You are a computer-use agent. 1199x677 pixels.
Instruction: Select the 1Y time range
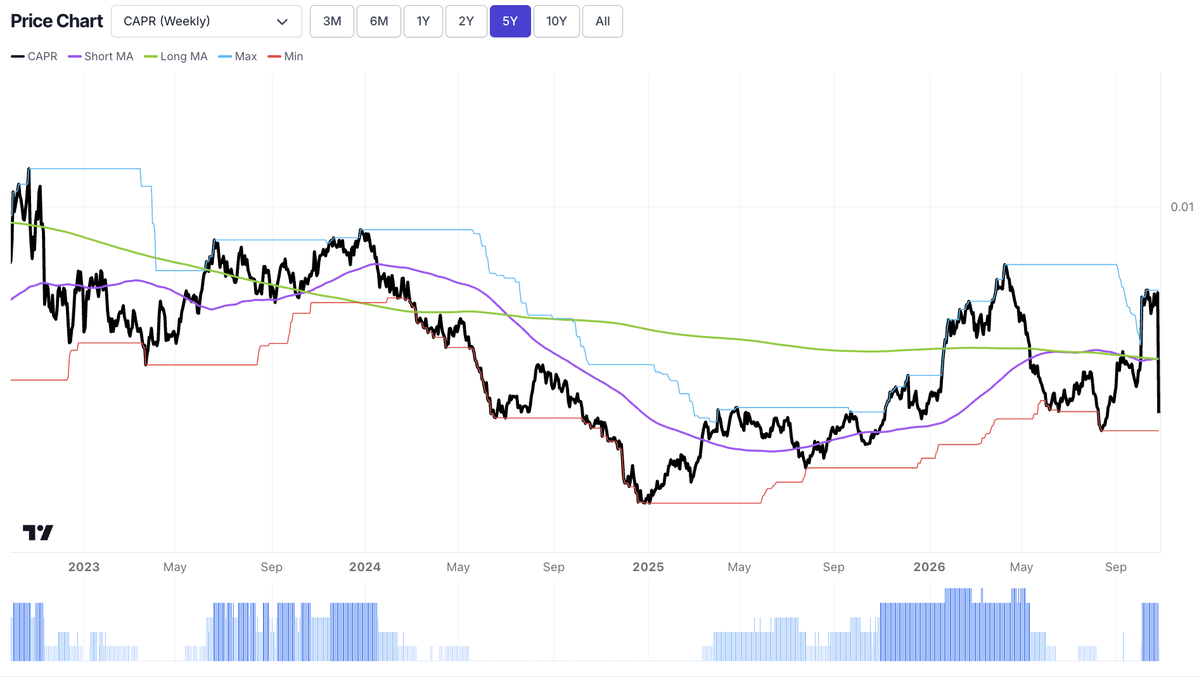[x=423, y=21]
